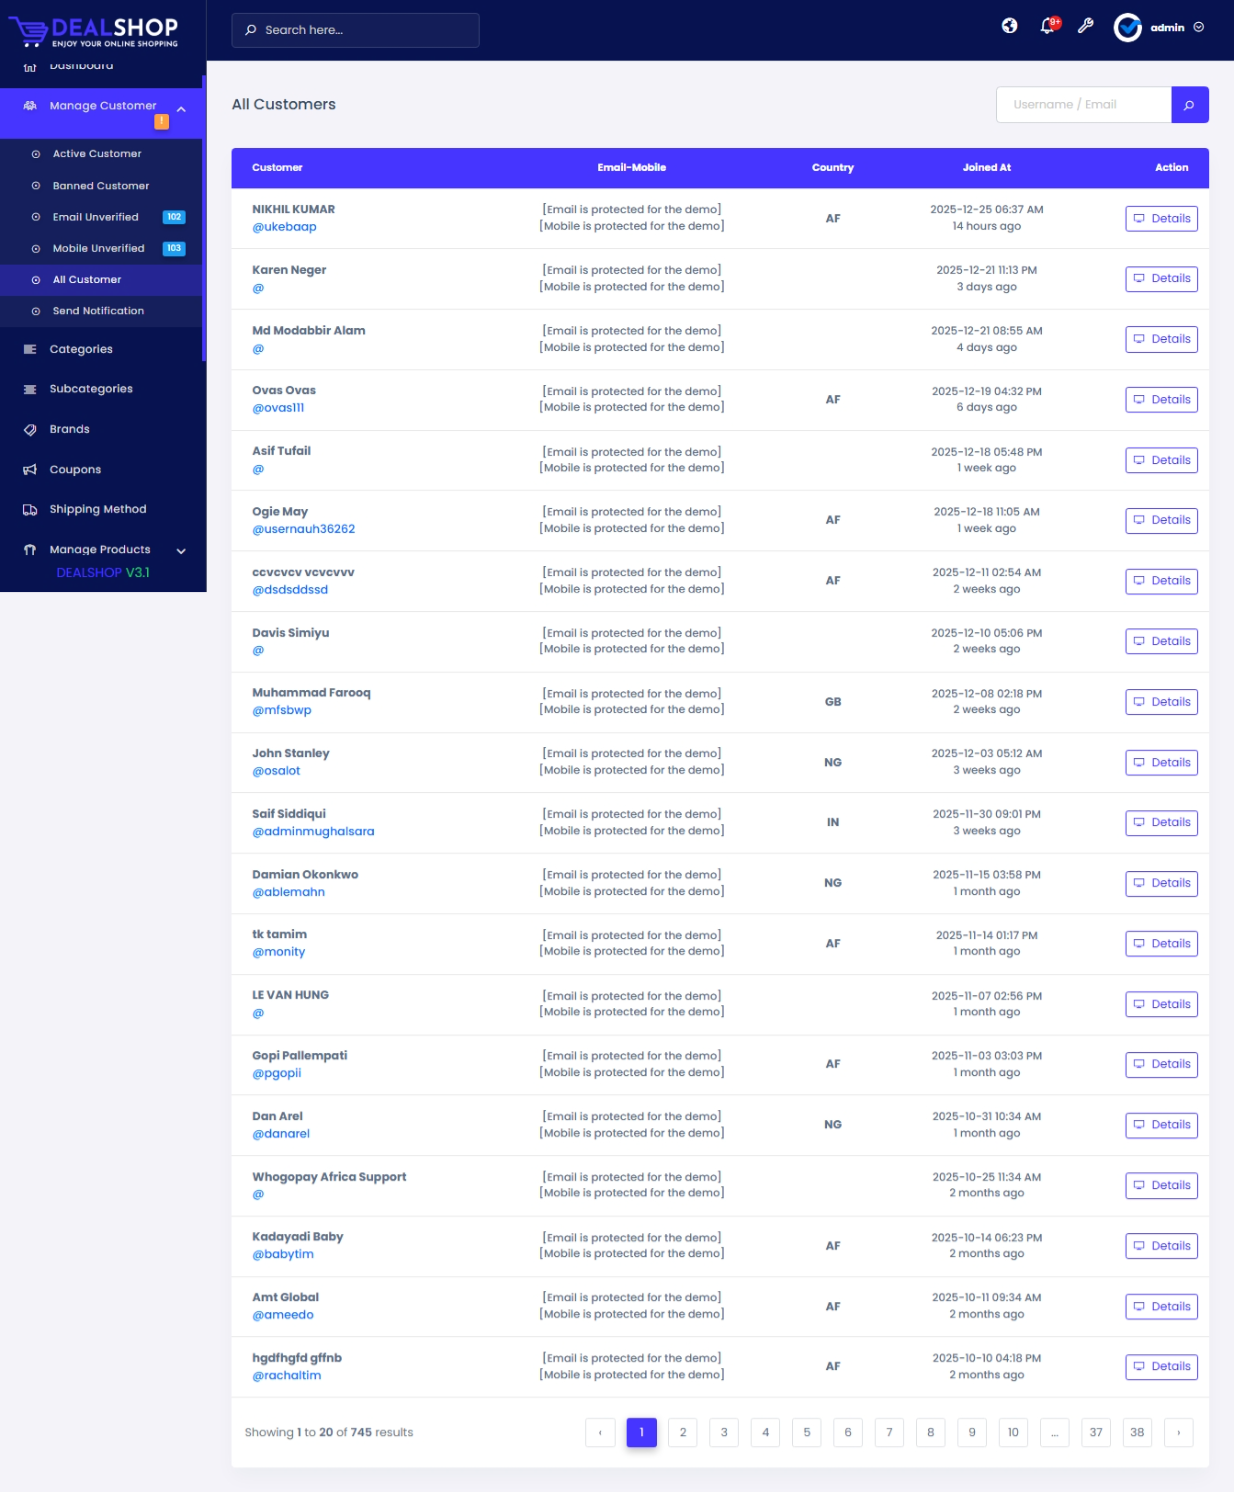Click the Brands tag icon in sidebar

pyautogui.click(x=30, y=430)
